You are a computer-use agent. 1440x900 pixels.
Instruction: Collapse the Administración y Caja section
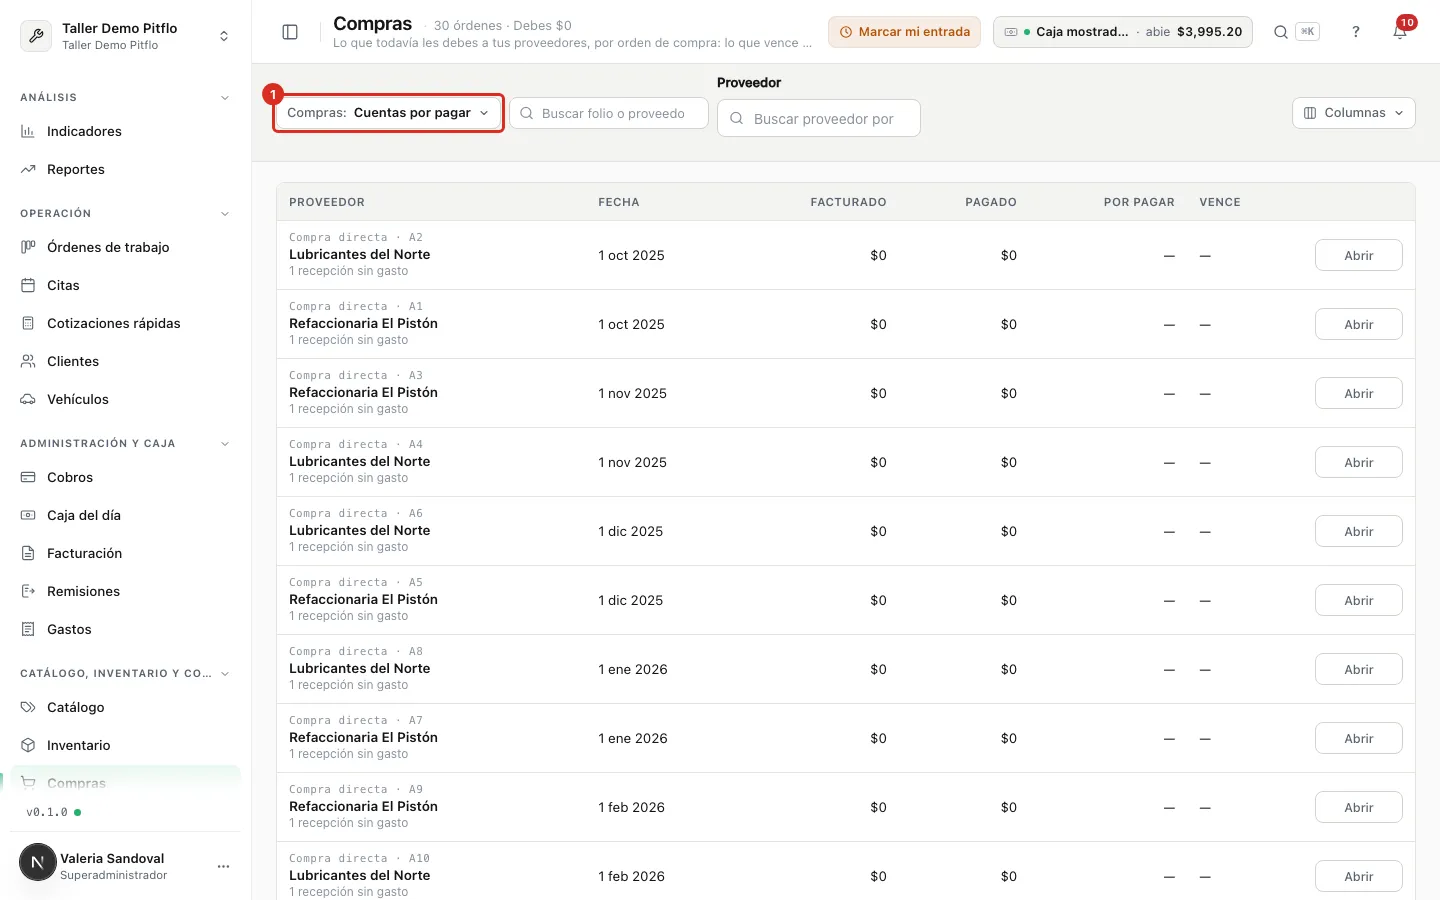pyautogui.click(x=225, y=444)
